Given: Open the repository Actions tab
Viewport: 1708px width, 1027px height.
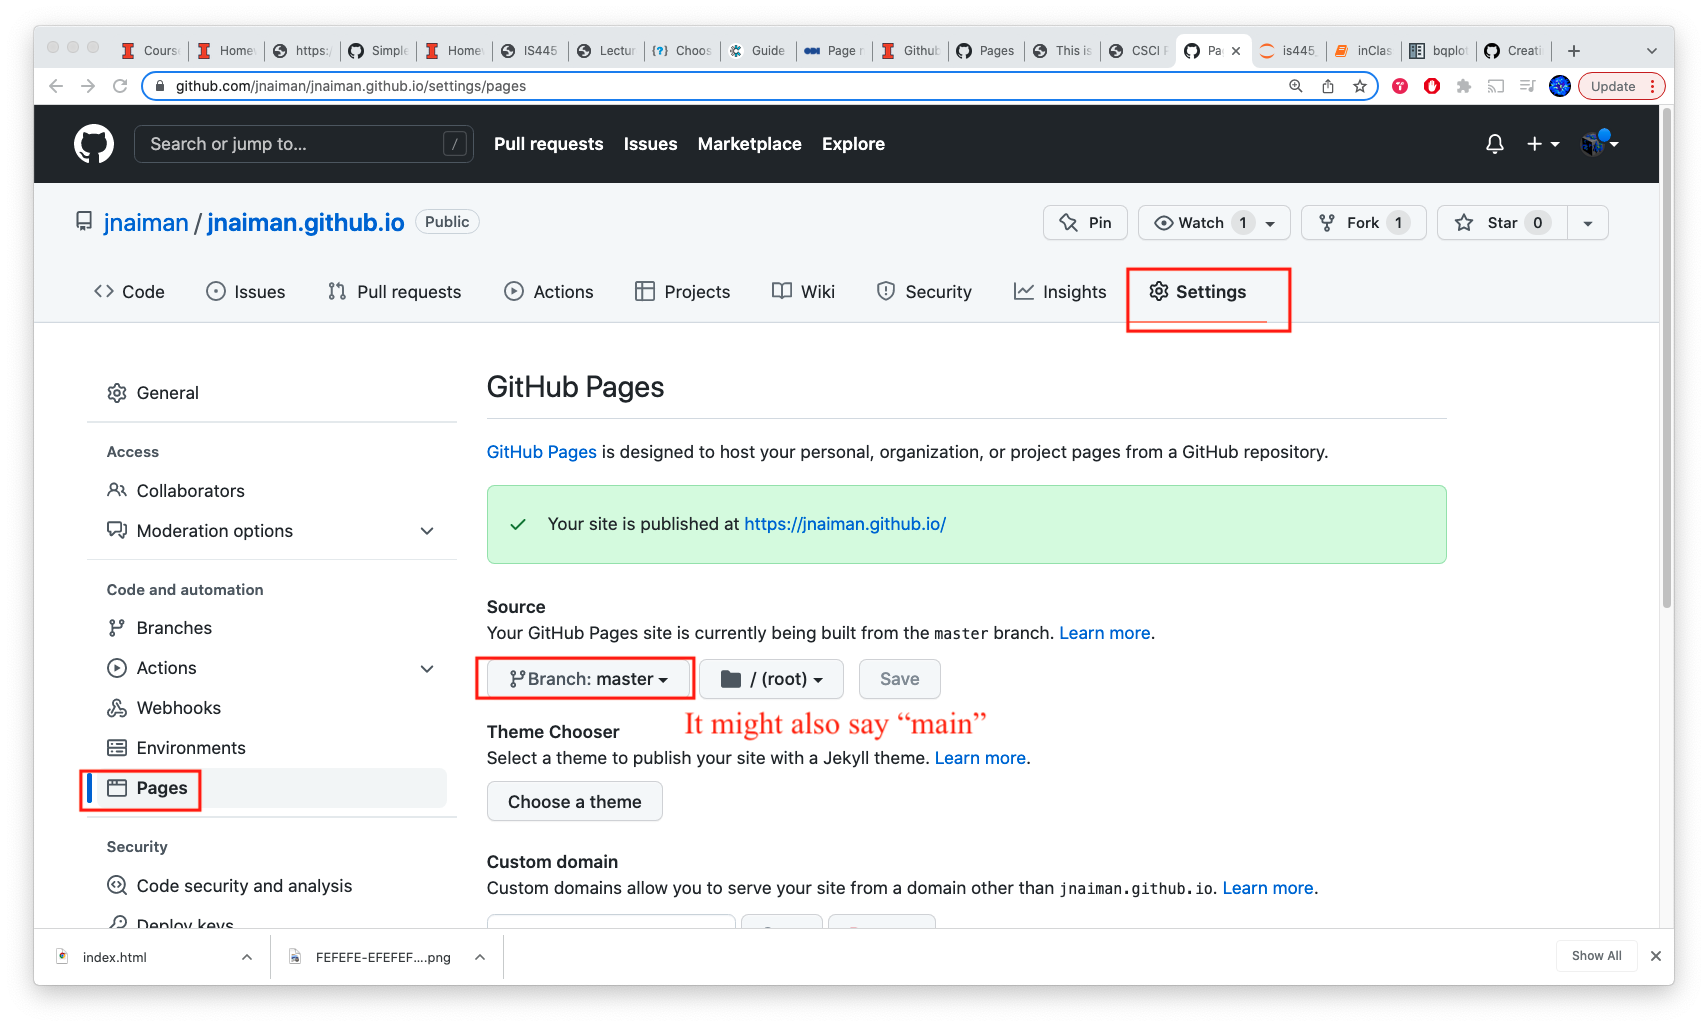Looking at the screenshot, I should (x=549, y=292).
